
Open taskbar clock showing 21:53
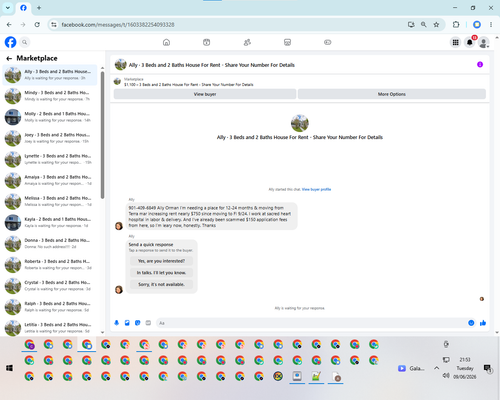[465, 368]
